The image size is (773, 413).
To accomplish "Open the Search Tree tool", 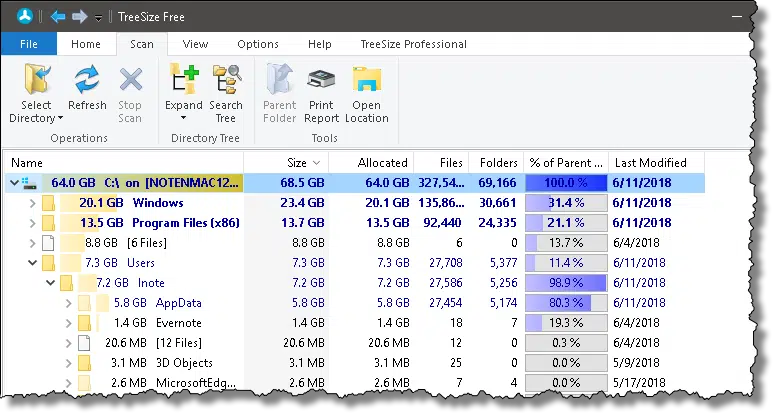I will click(226, 79).
